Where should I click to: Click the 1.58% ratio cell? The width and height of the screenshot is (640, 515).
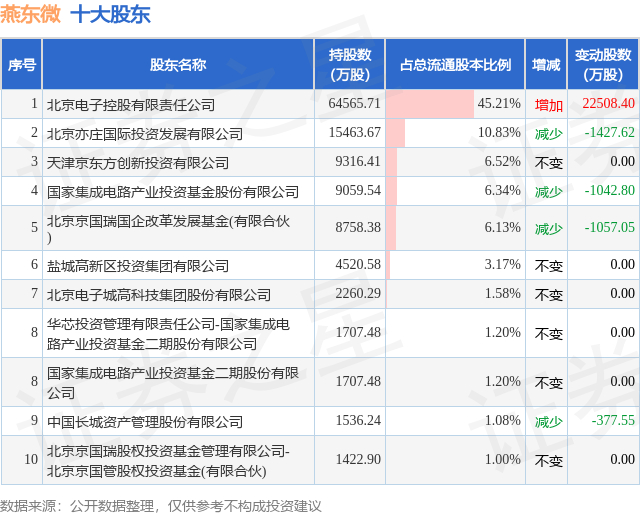pyautogui.click(x=455, y=293)
